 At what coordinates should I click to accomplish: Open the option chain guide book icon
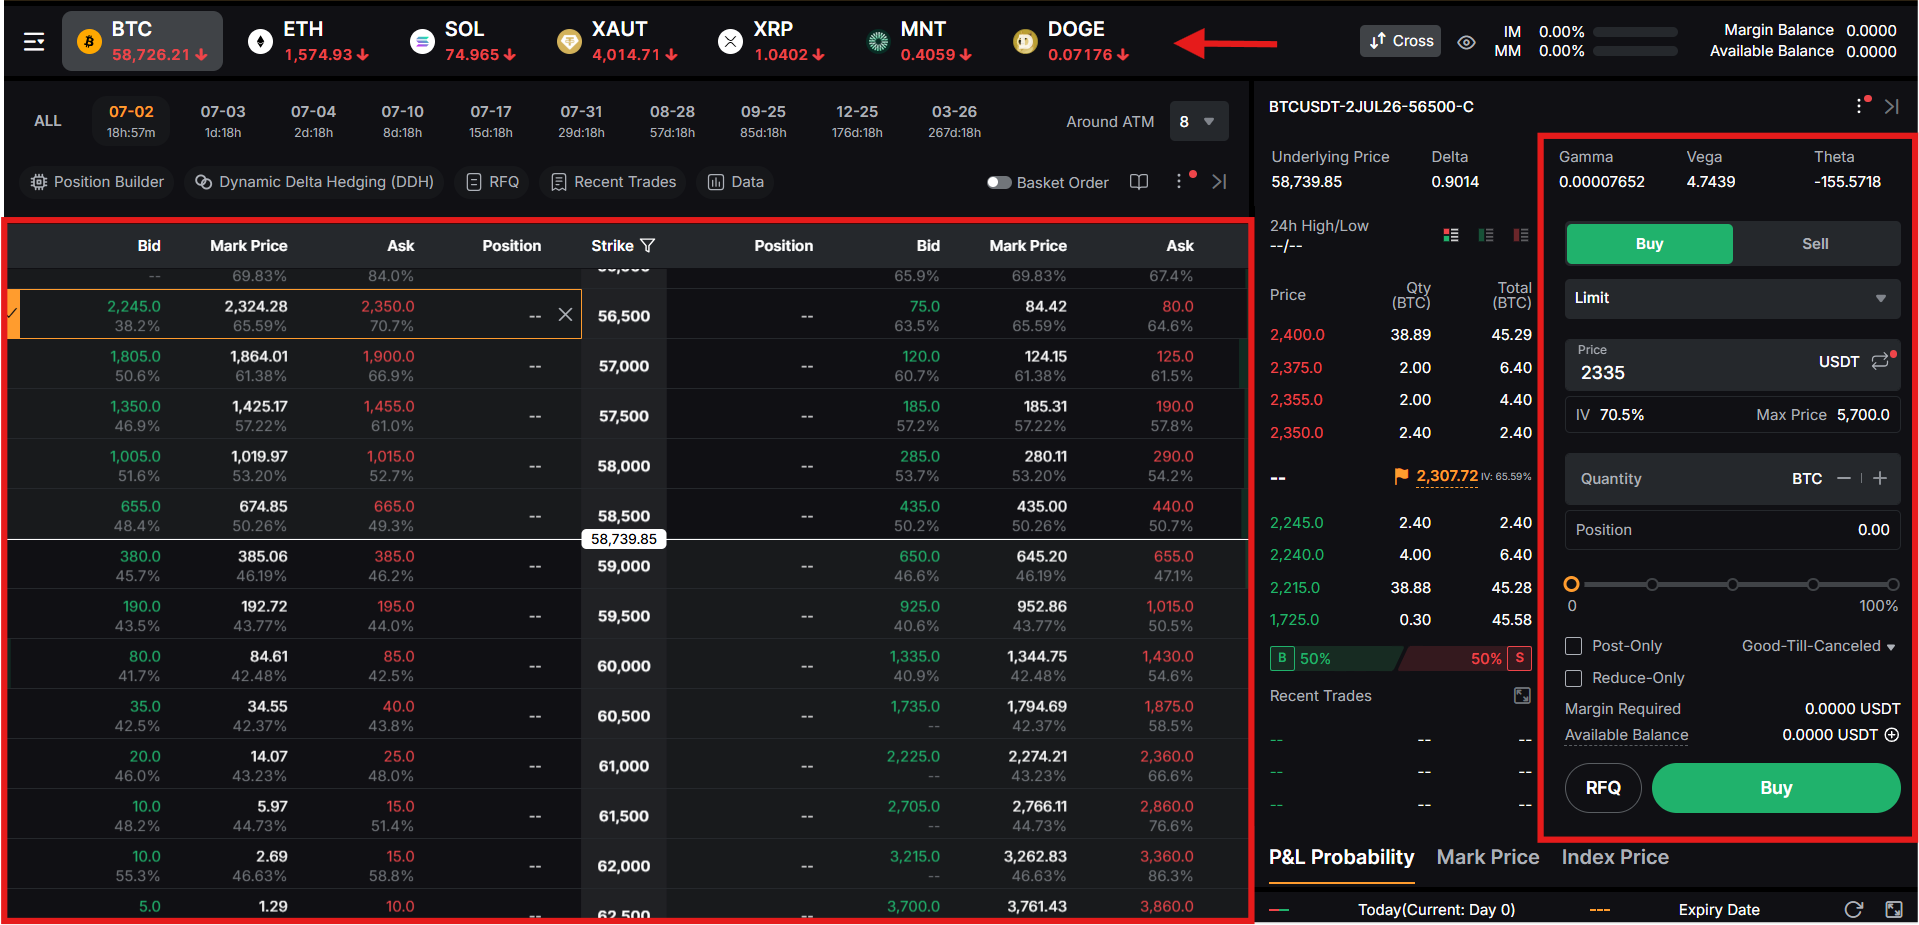[x=1139, y=181]
